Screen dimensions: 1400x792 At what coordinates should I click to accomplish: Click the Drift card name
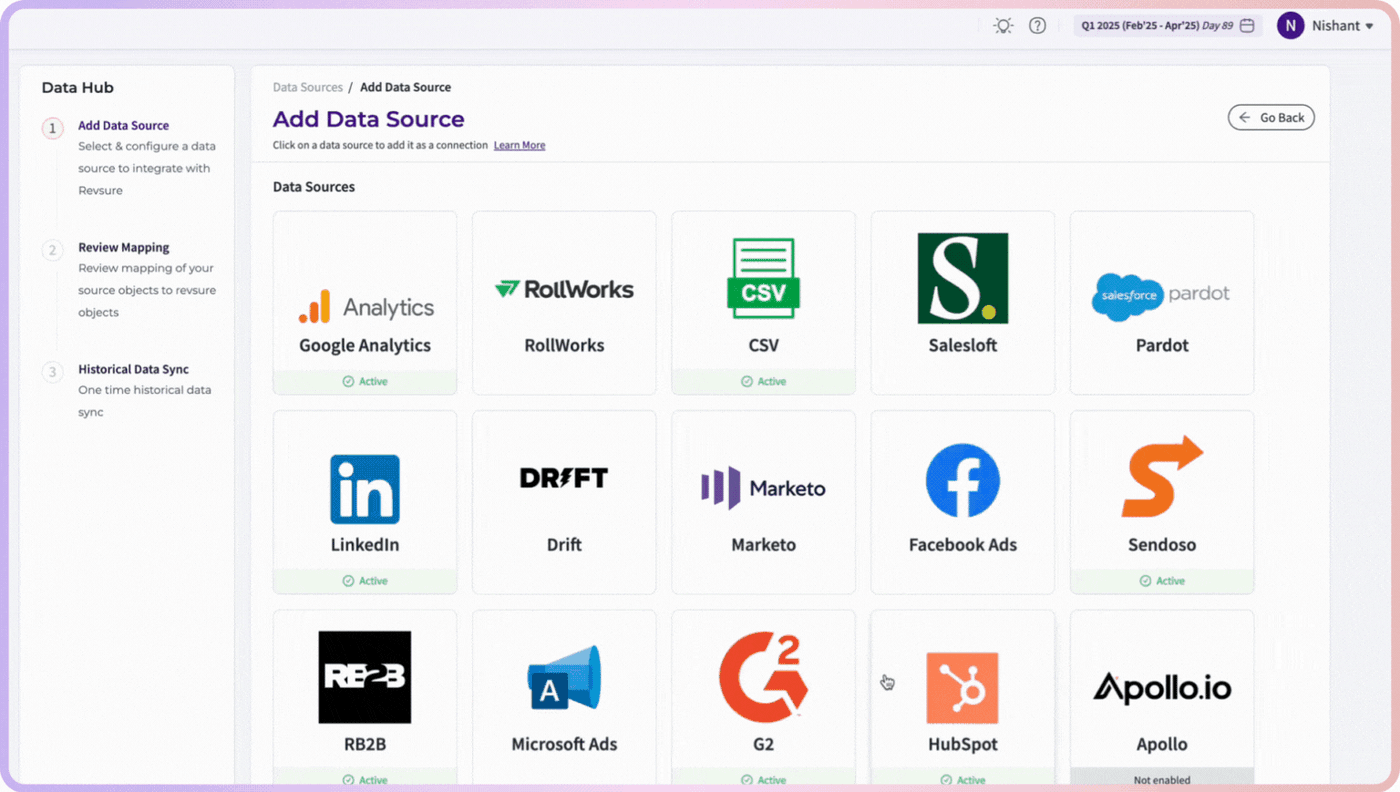564,545
